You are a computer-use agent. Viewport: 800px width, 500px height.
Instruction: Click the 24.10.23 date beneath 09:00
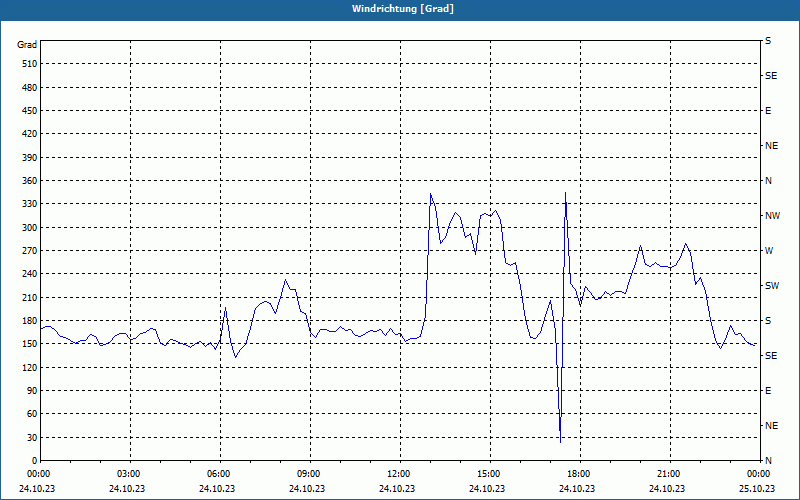click(307, 488)
